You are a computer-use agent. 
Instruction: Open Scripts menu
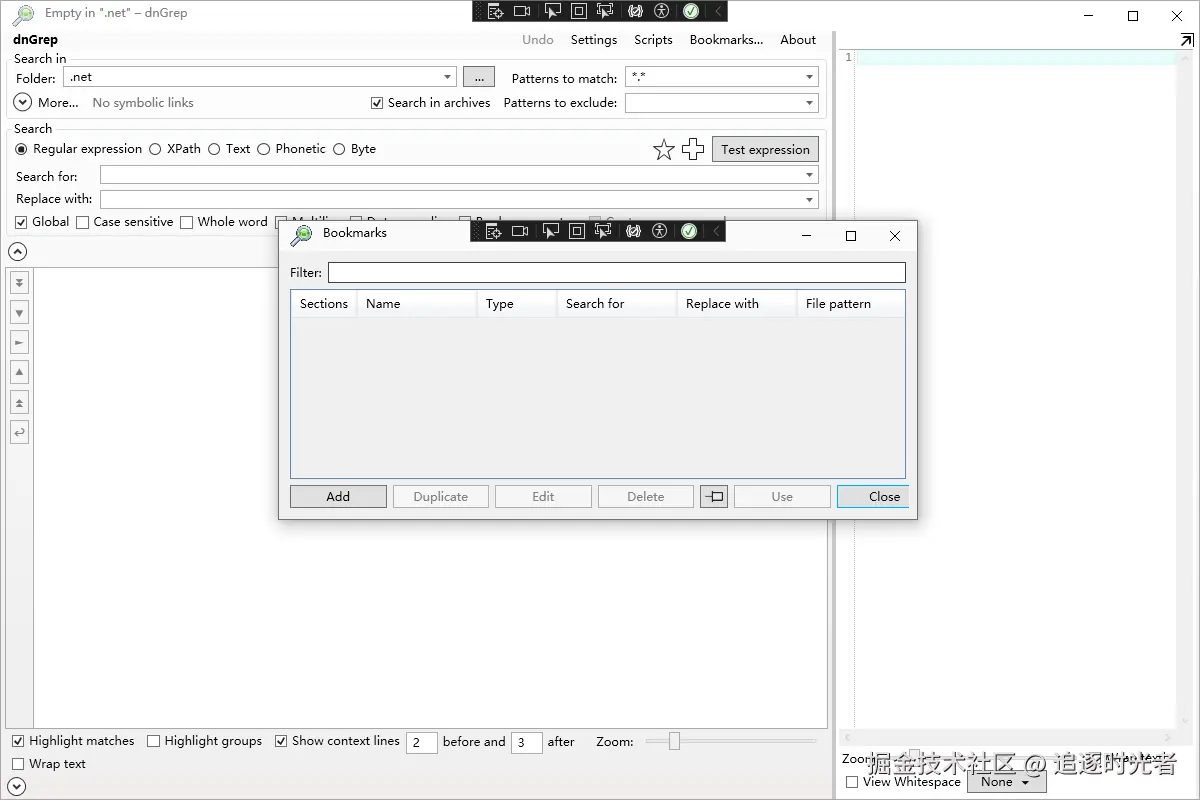653,40
